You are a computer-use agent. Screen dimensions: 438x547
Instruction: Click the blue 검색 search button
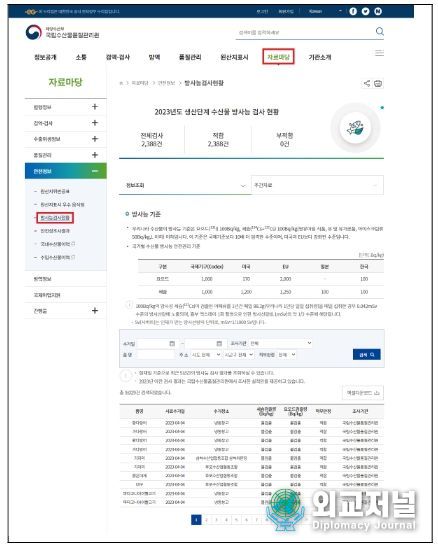click(x=367, y=354)
